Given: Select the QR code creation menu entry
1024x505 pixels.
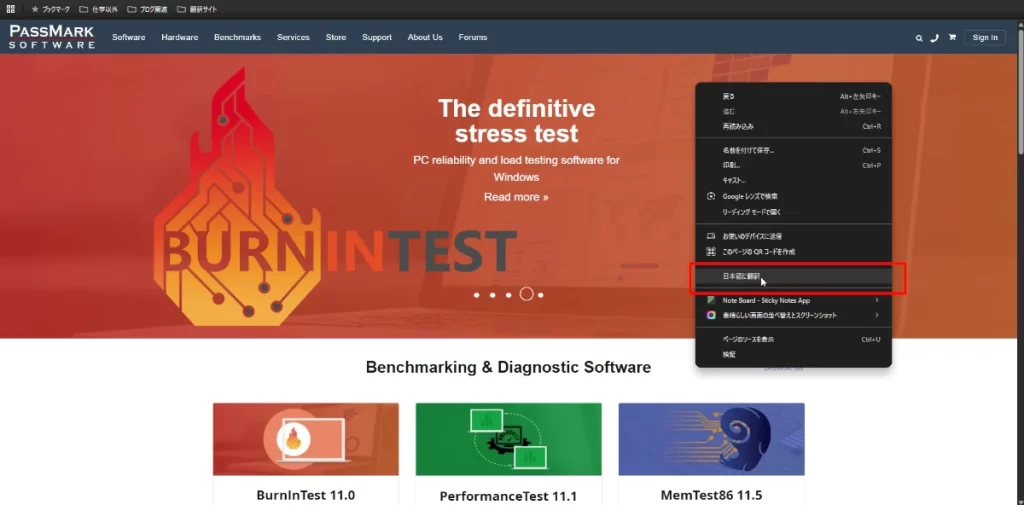Looking at the screenshot, I should pos(758,251).
